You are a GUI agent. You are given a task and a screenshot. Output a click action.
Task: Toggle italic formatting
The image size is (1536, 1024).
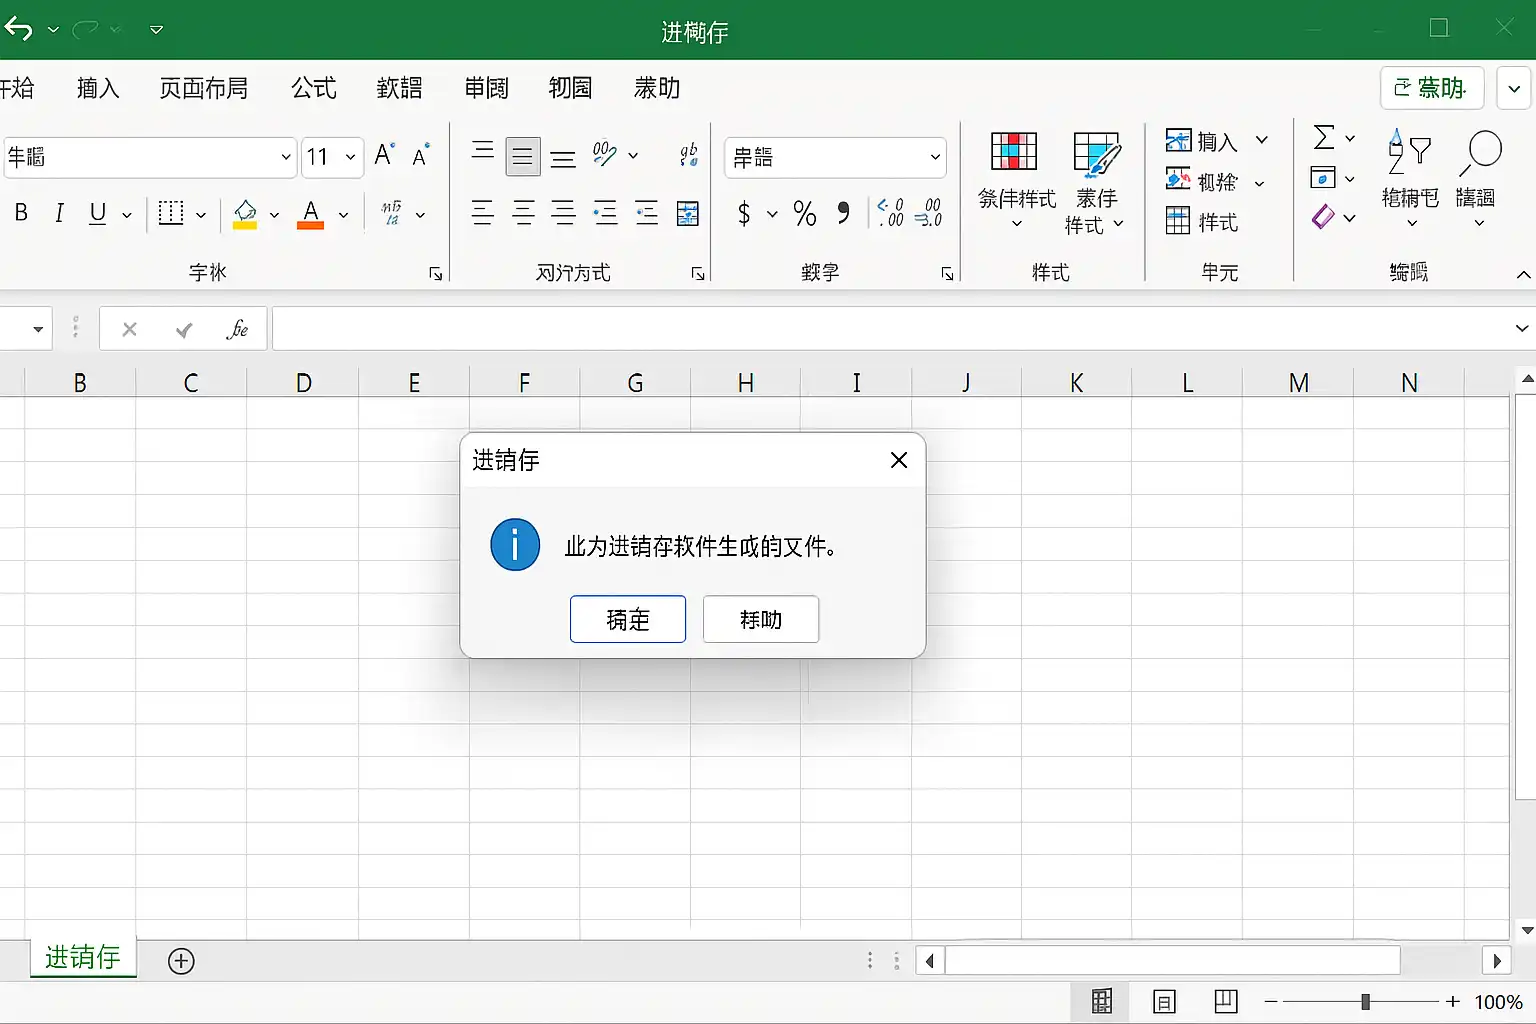tap(59, 213)
